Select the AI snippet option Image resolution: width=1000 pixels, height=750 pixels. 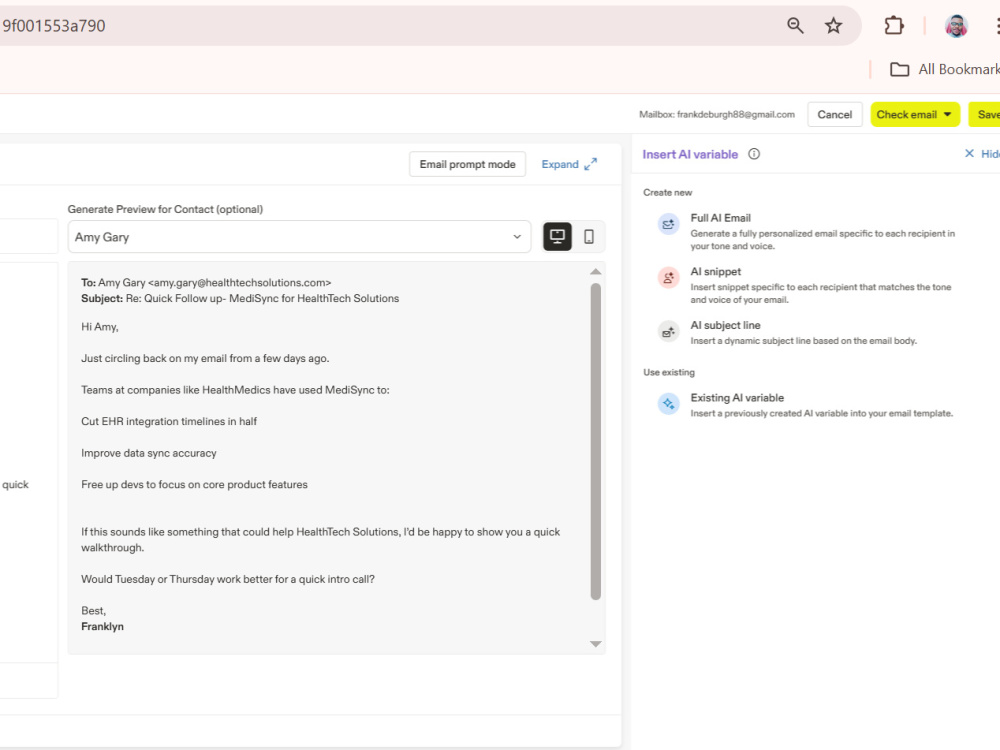tap(806, 285)
